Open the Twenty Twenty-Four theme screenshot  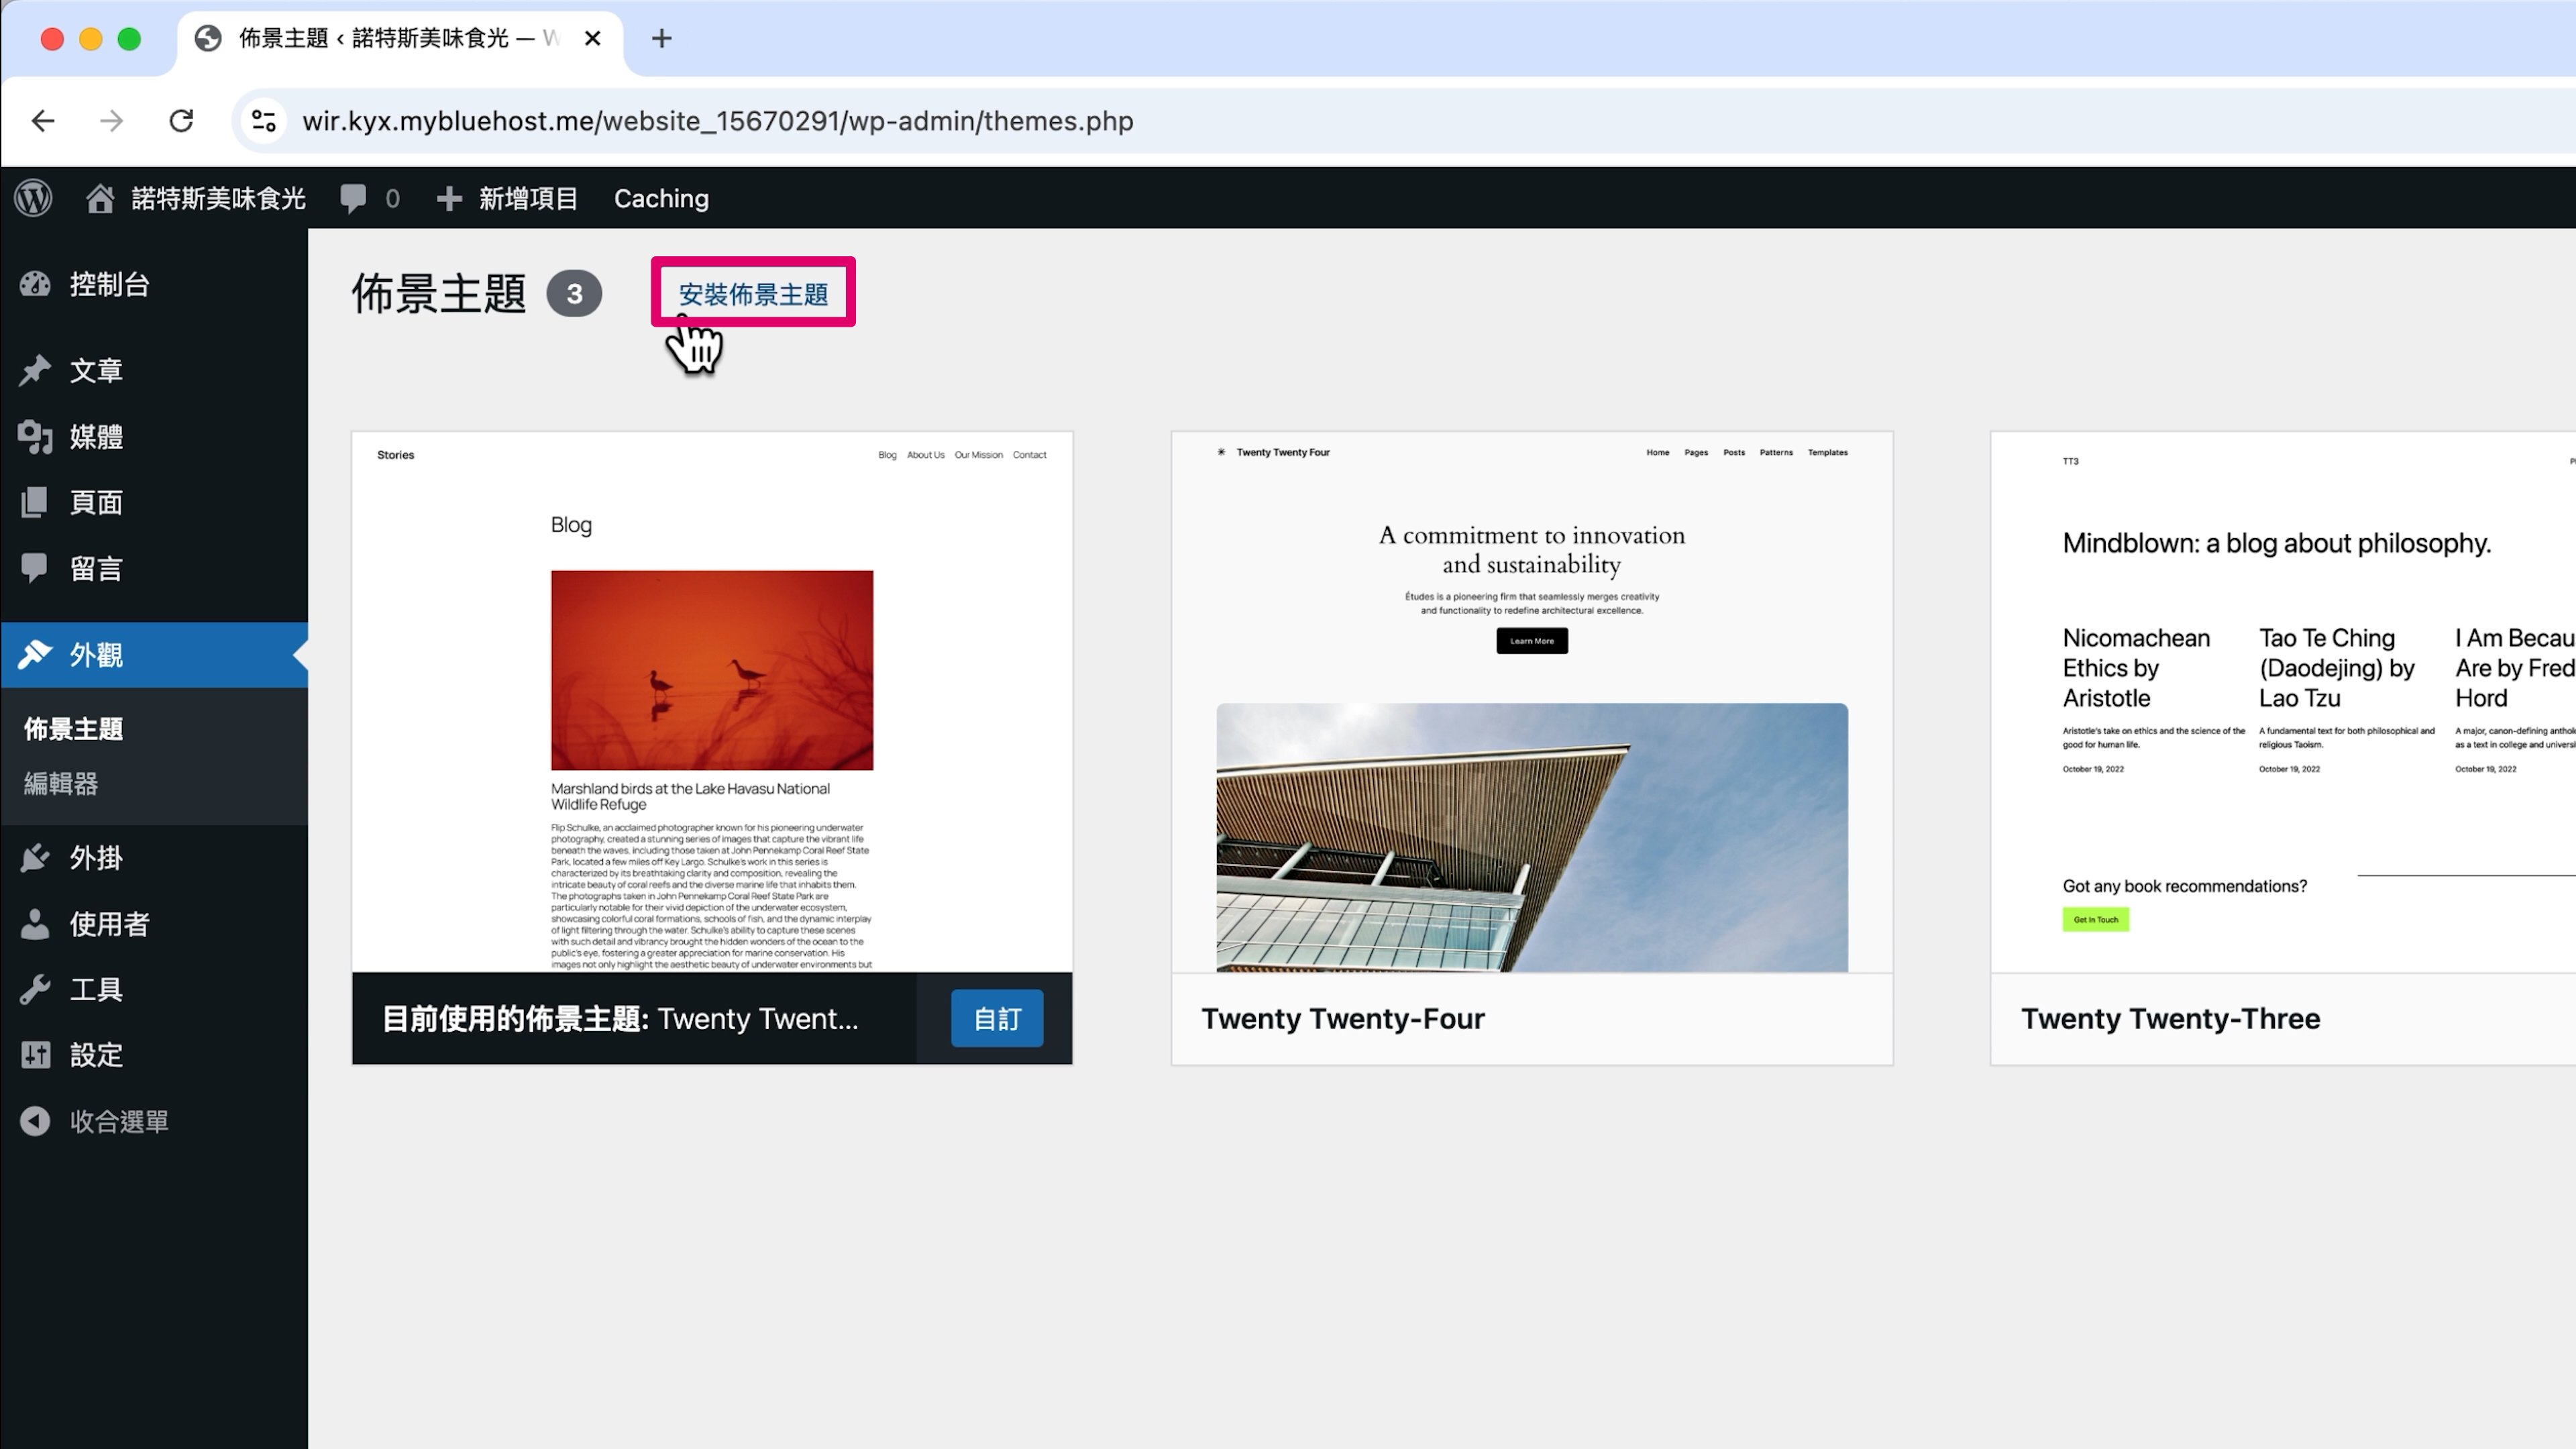pos(1532,702)
